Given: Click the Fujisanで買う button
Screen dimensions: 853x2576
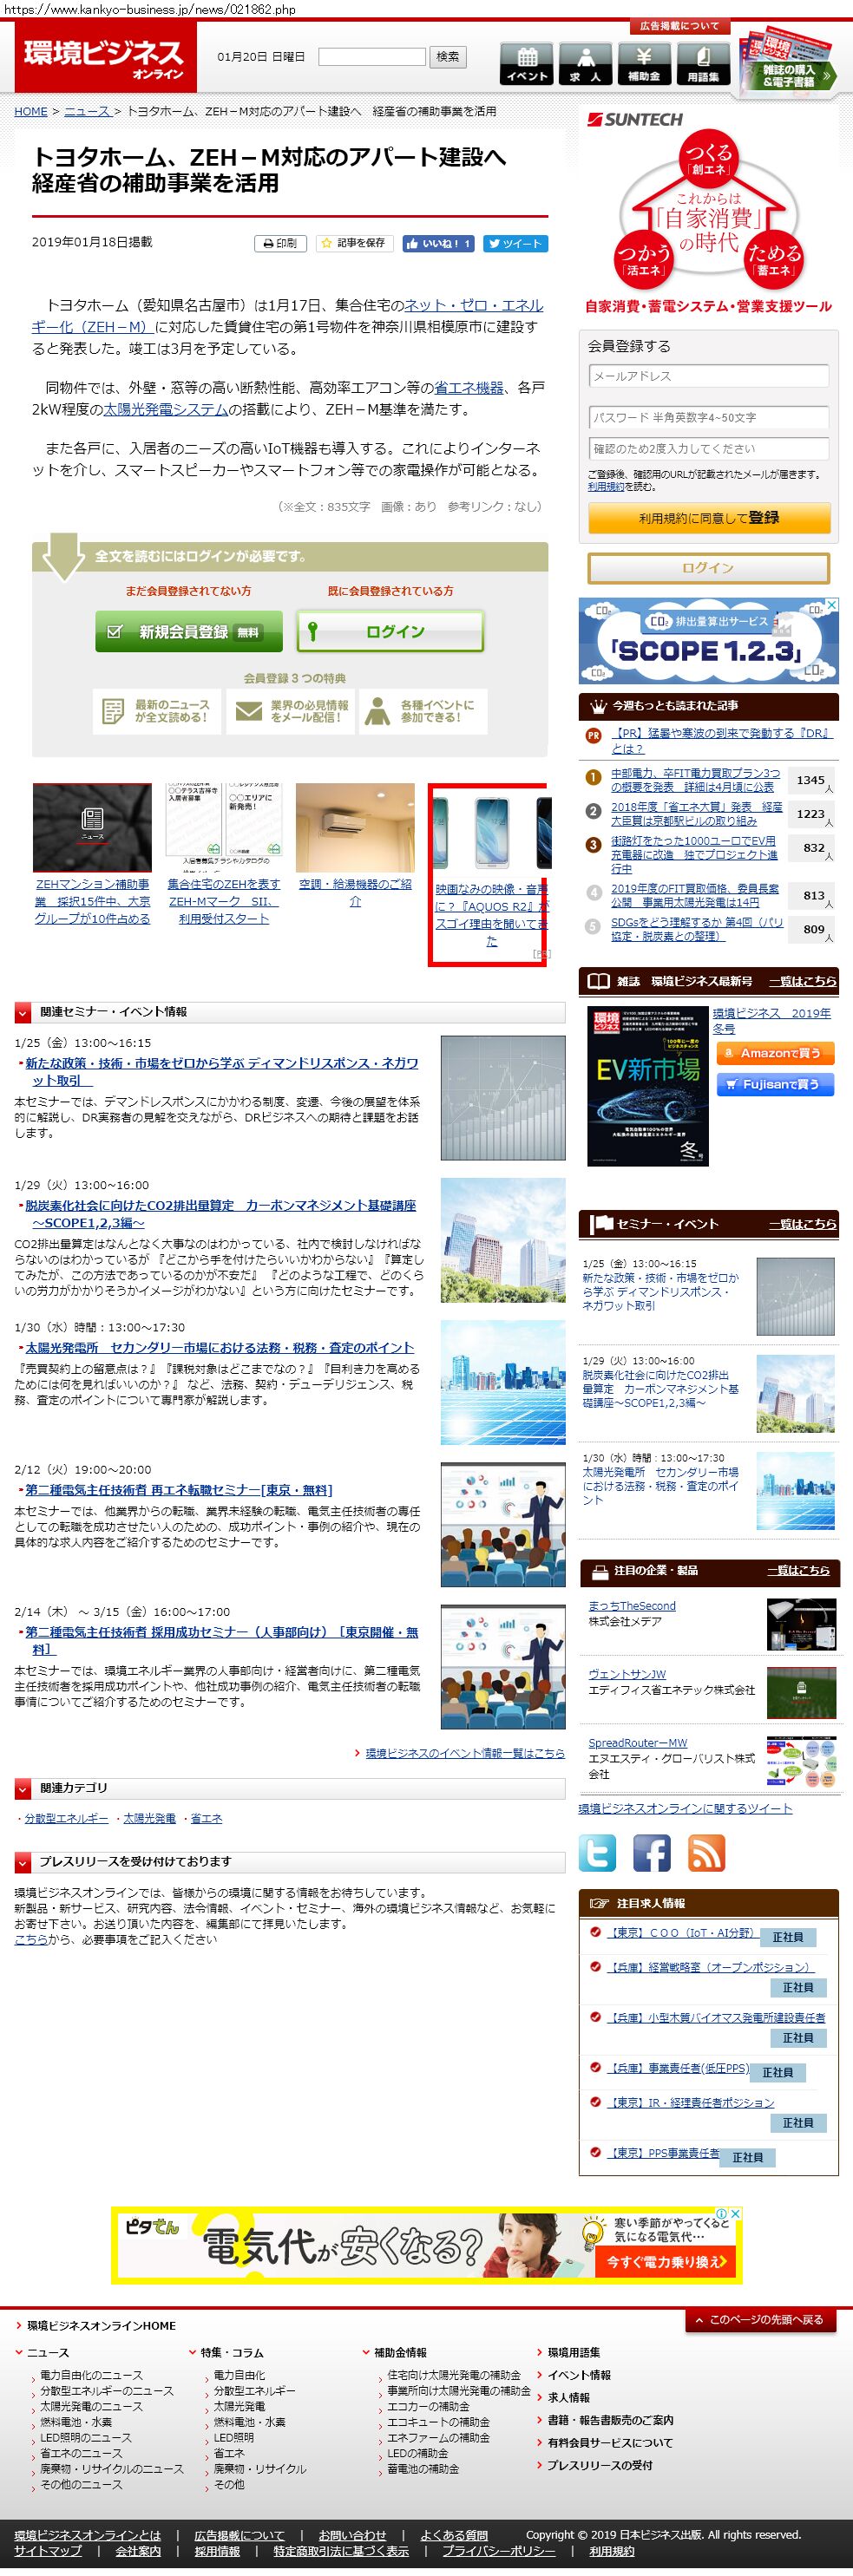Looking at the screenshot, I should 774,1084.
